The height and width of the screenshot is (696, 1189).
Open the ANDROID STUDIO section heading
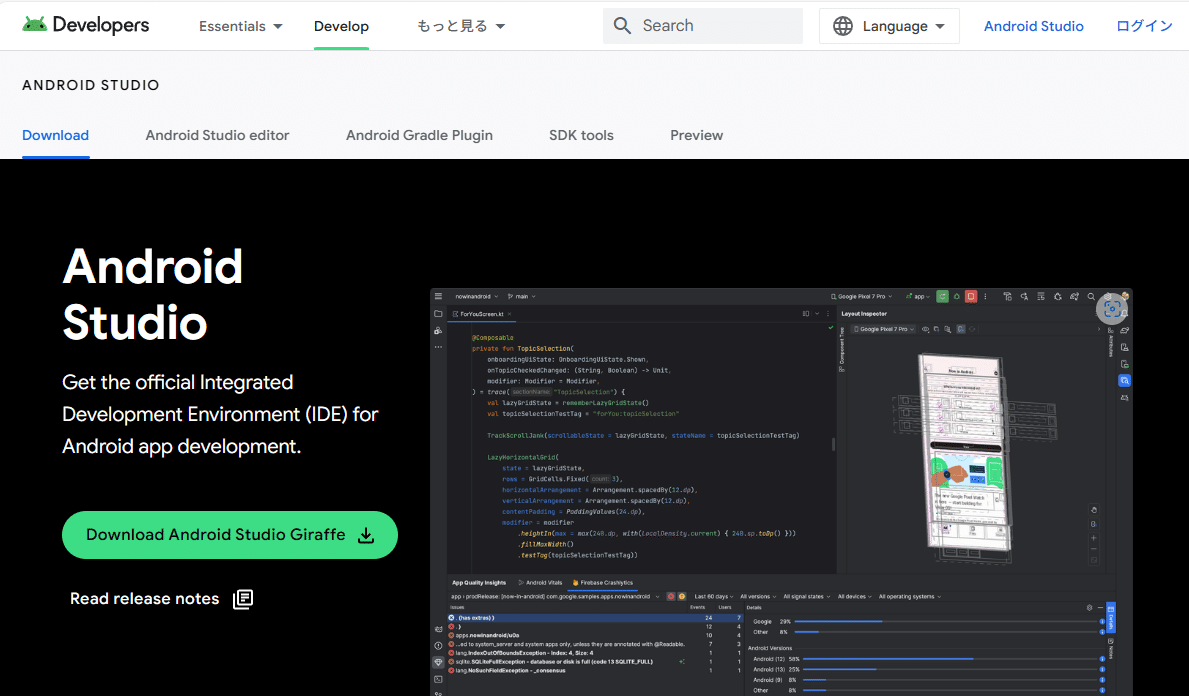(x=91, y=85)
